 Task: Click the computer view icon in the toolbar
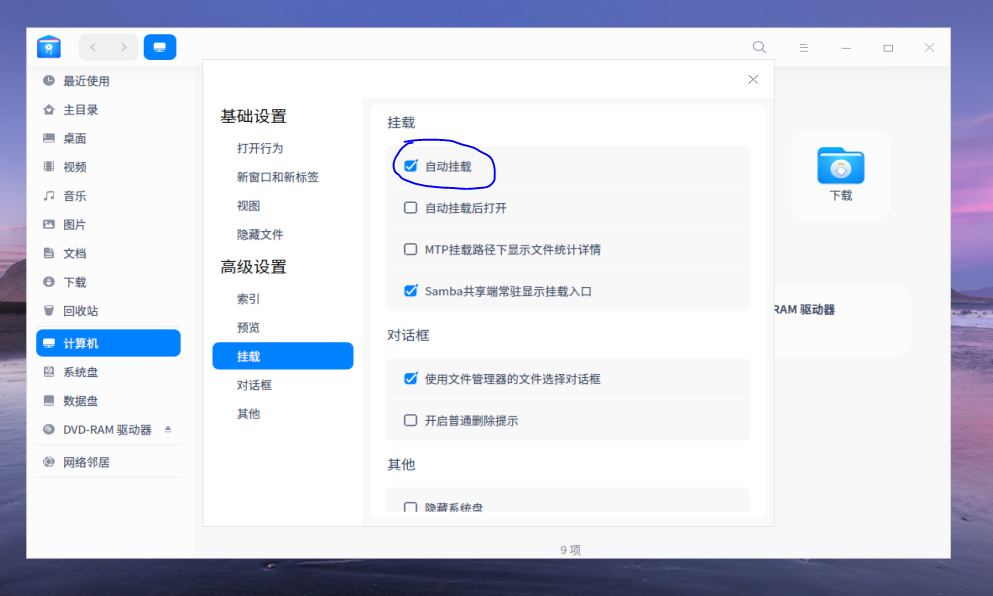(x=159, y=46)
